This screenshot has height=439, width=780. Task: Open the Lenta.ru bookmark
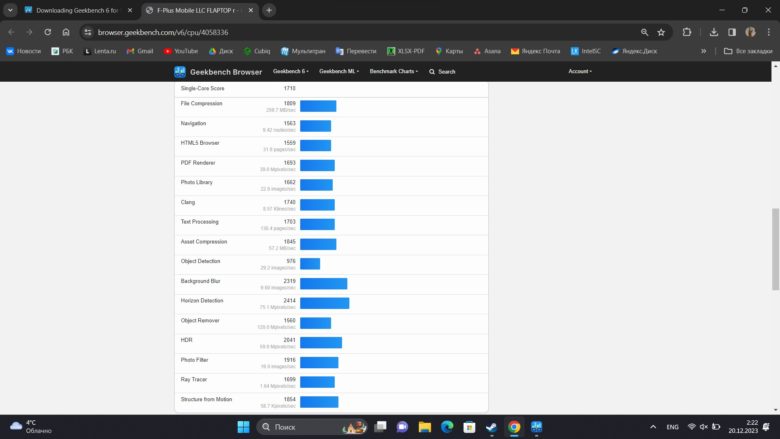(99, 51)
